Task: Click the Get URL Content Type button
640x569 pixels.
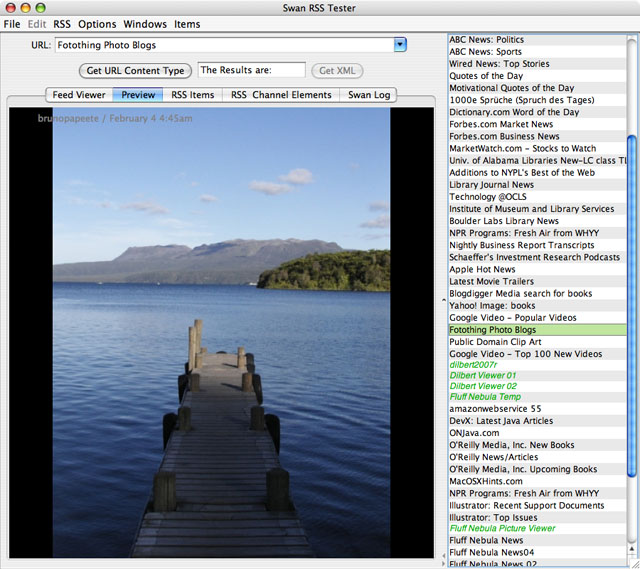Action: click(x=135, y=71)
